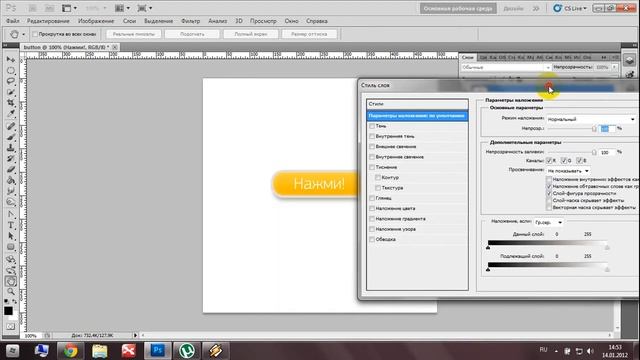
Task: Select the Eyedropper tool
Action: [x=11, y=114]
